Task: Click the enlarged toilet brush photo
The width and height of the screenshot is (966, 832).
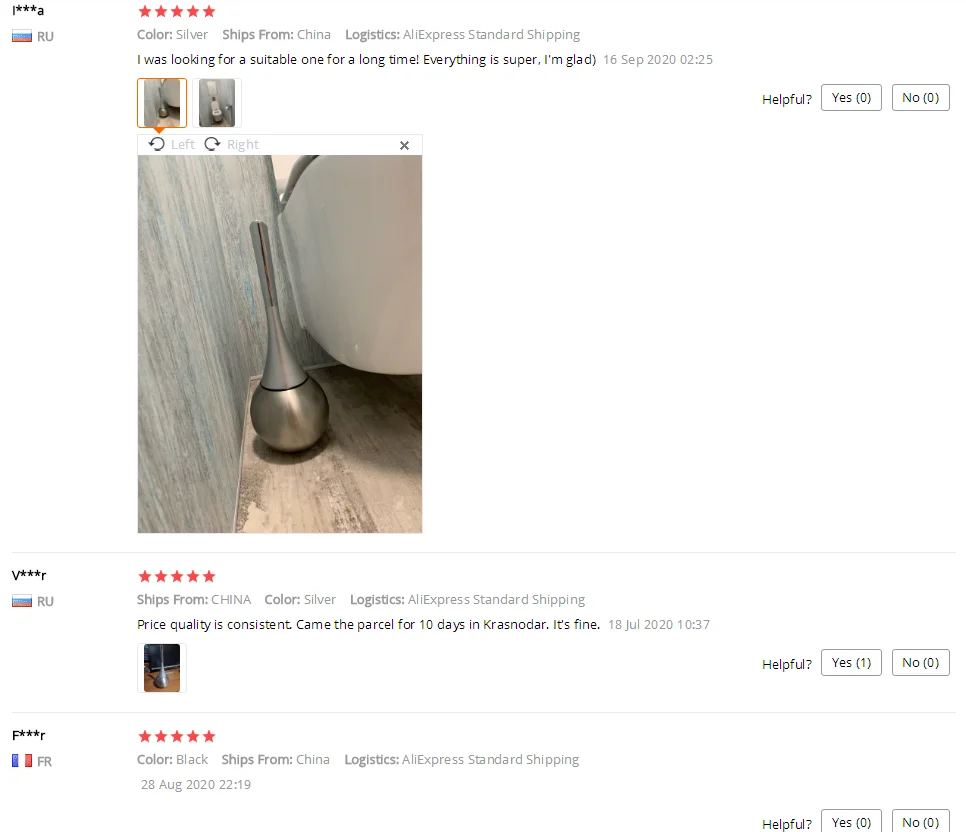Action: point(280,344)
